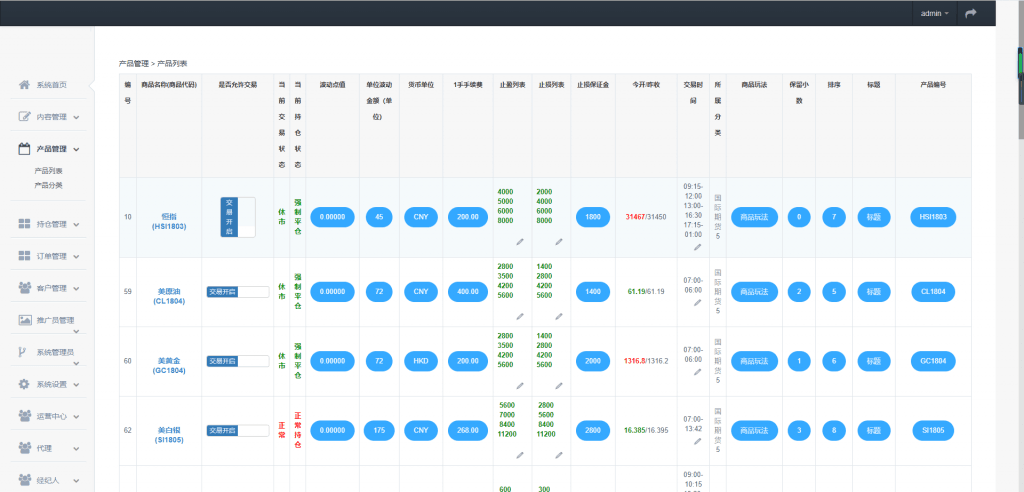
Task: Click the grid icon for 持仓管理
Action: tap(24, 224)
